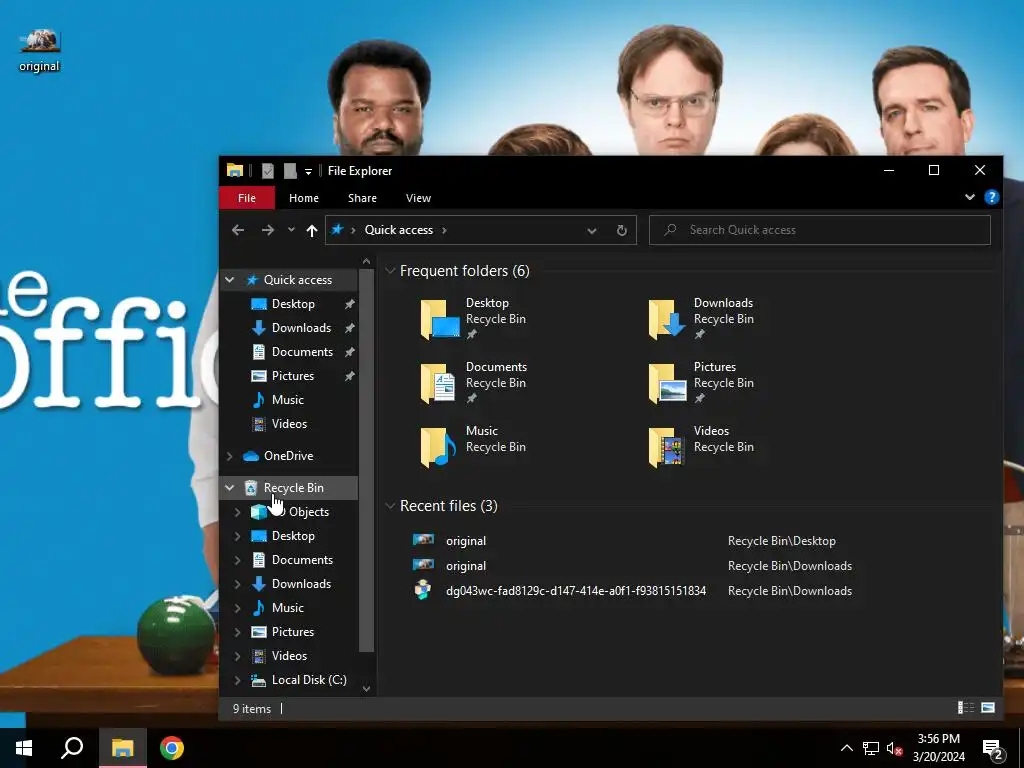Open the File ribbon tab
Viewport: 1024px width, 768px height.
click(x=247, y=198)
